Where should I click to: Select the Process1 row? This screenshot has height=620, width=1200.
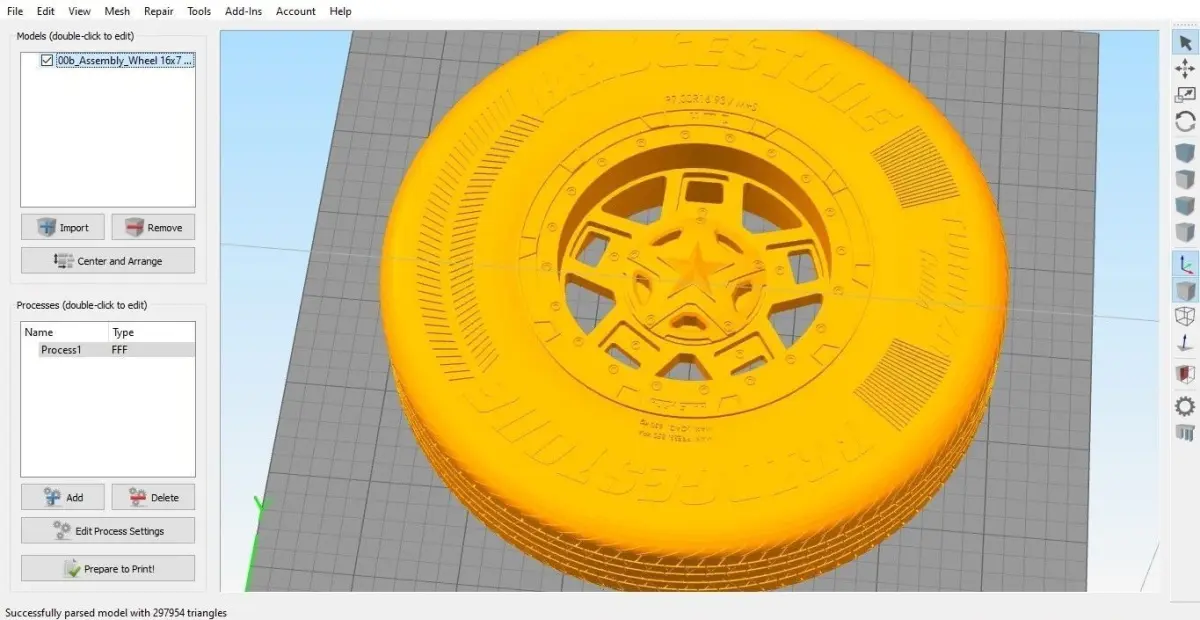pyautogui.click(x=108, y=350)
